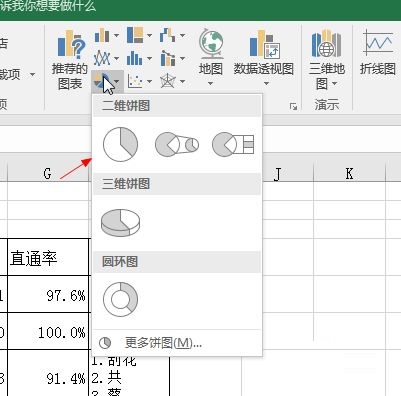401x396 pixels.
Task: Open the 3D Map (三维地图) button
Action: click(x=326, y=60)
